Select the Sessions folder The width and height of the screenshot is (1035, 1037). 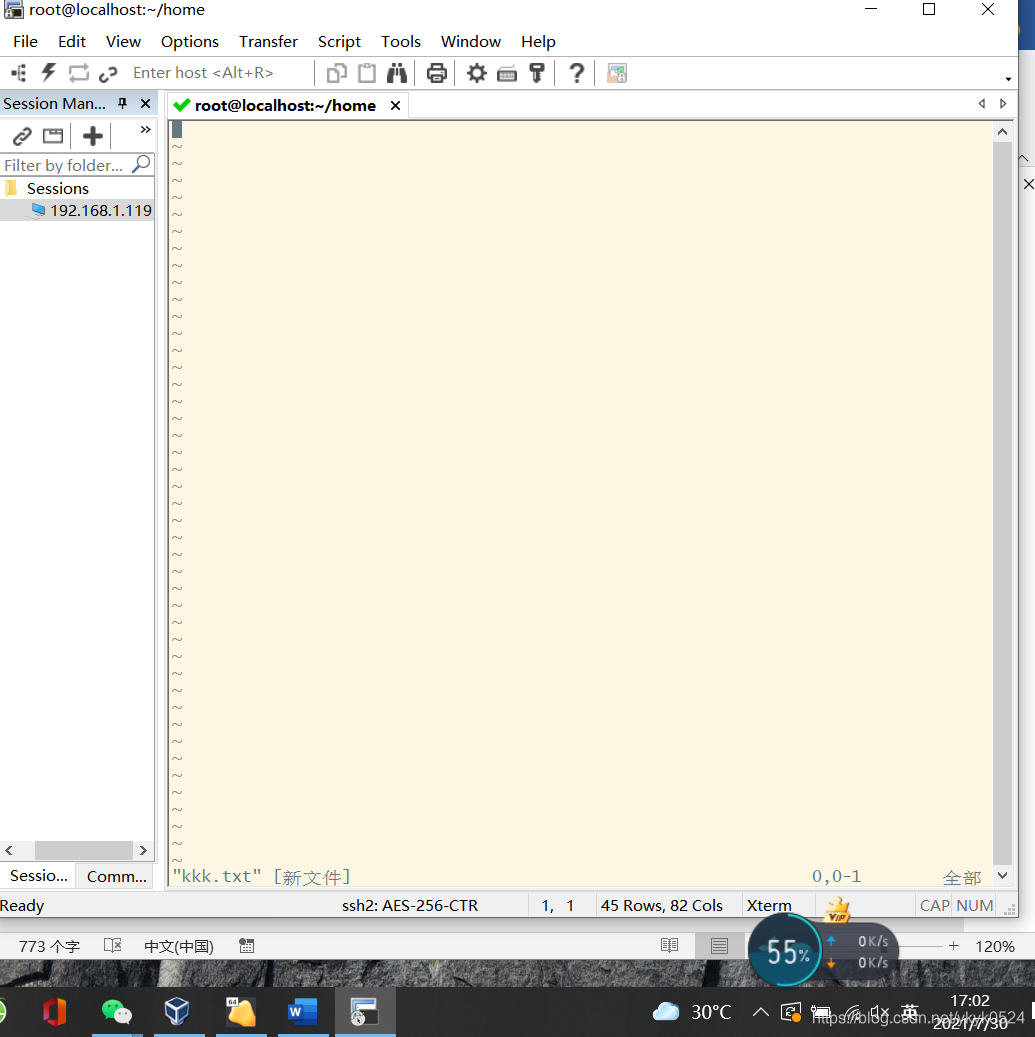(x=58, y=188)
